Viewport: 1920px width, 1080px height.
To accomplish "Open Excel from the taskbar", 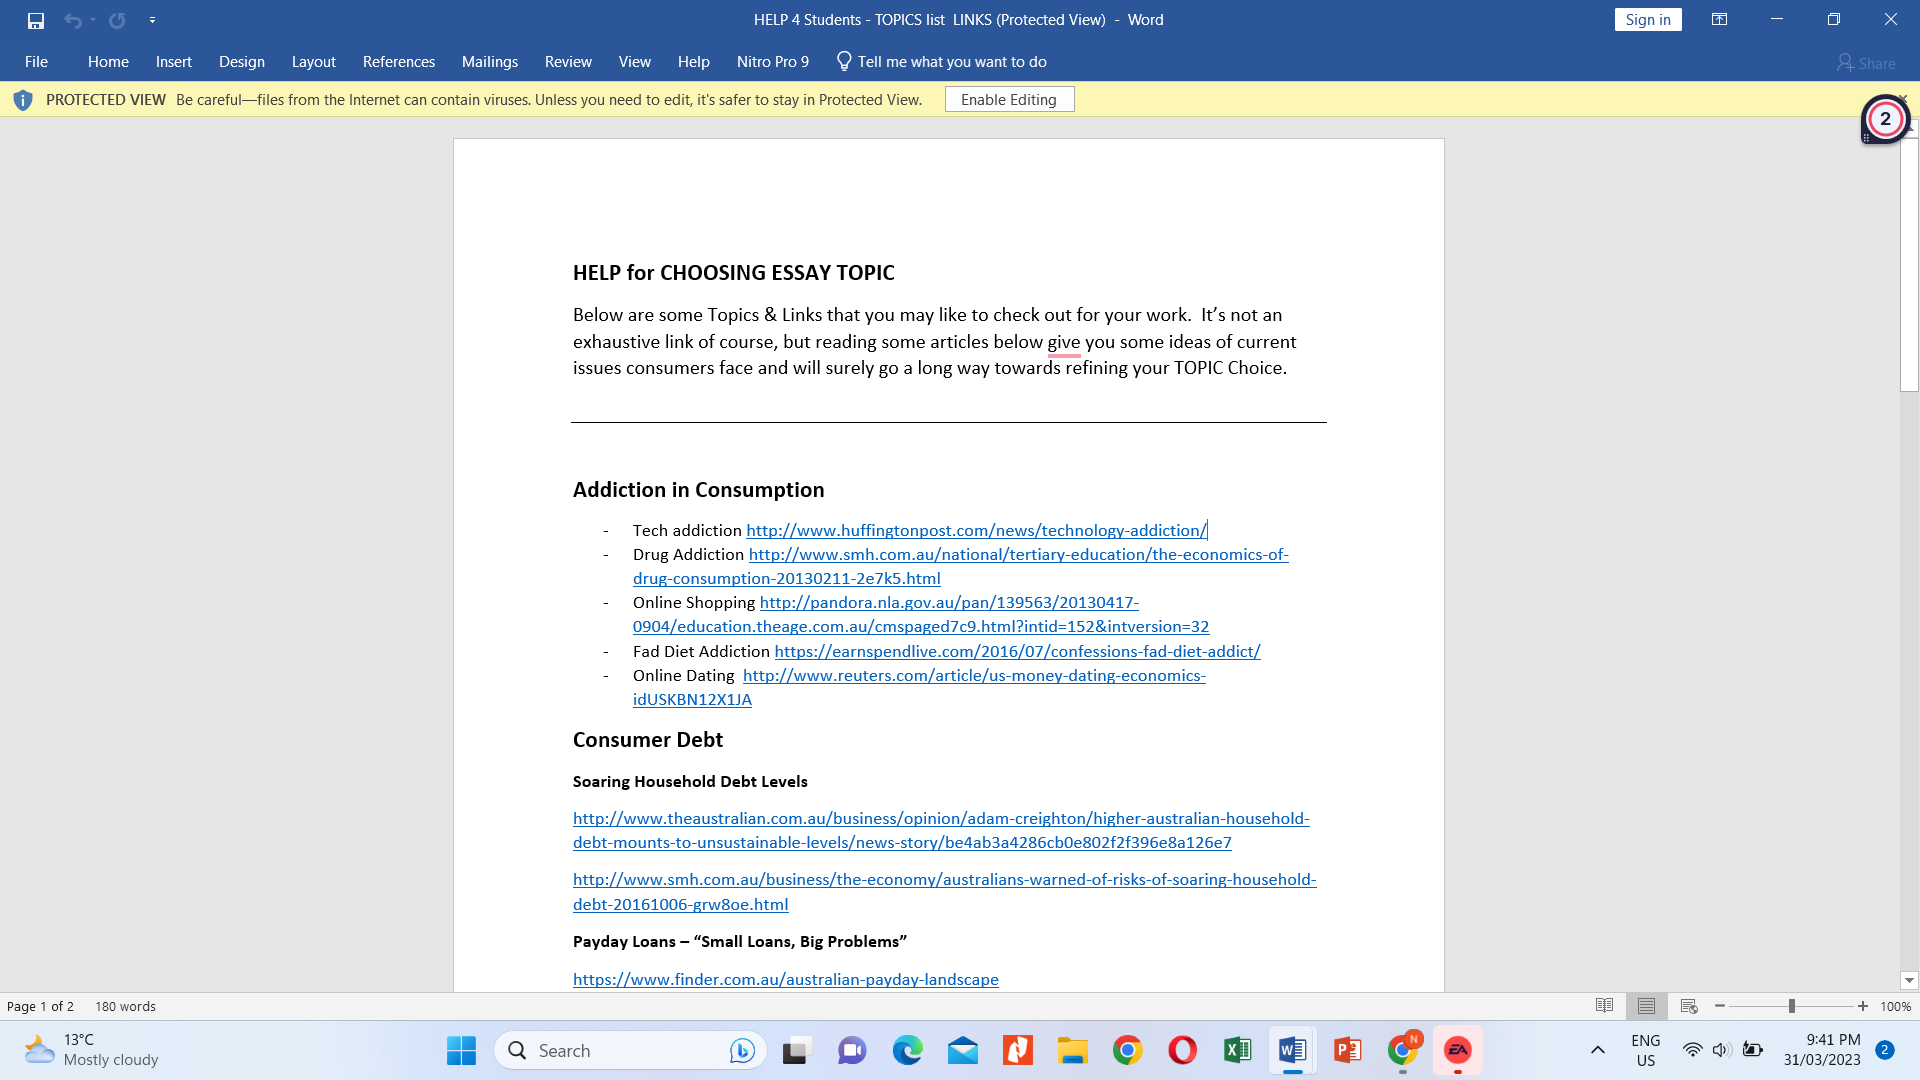I will pos(1237,1050).
